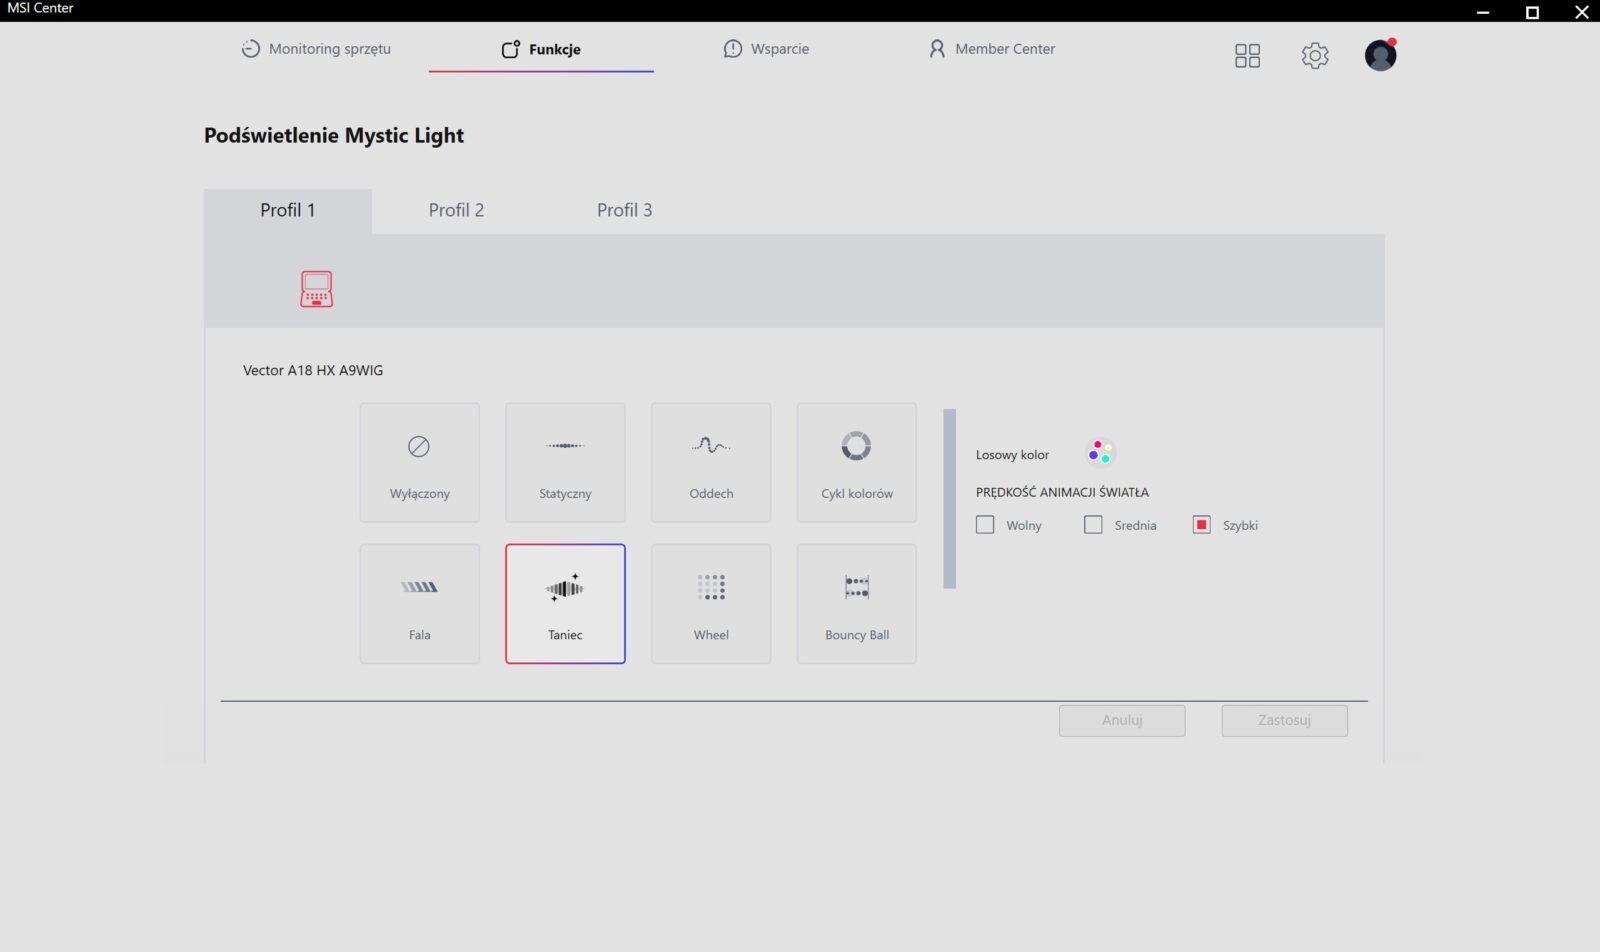Image resolution: width=1600 pixels, height=952 pixels.
Task: Click the red laptop device icon
Action: coord(316,289)
